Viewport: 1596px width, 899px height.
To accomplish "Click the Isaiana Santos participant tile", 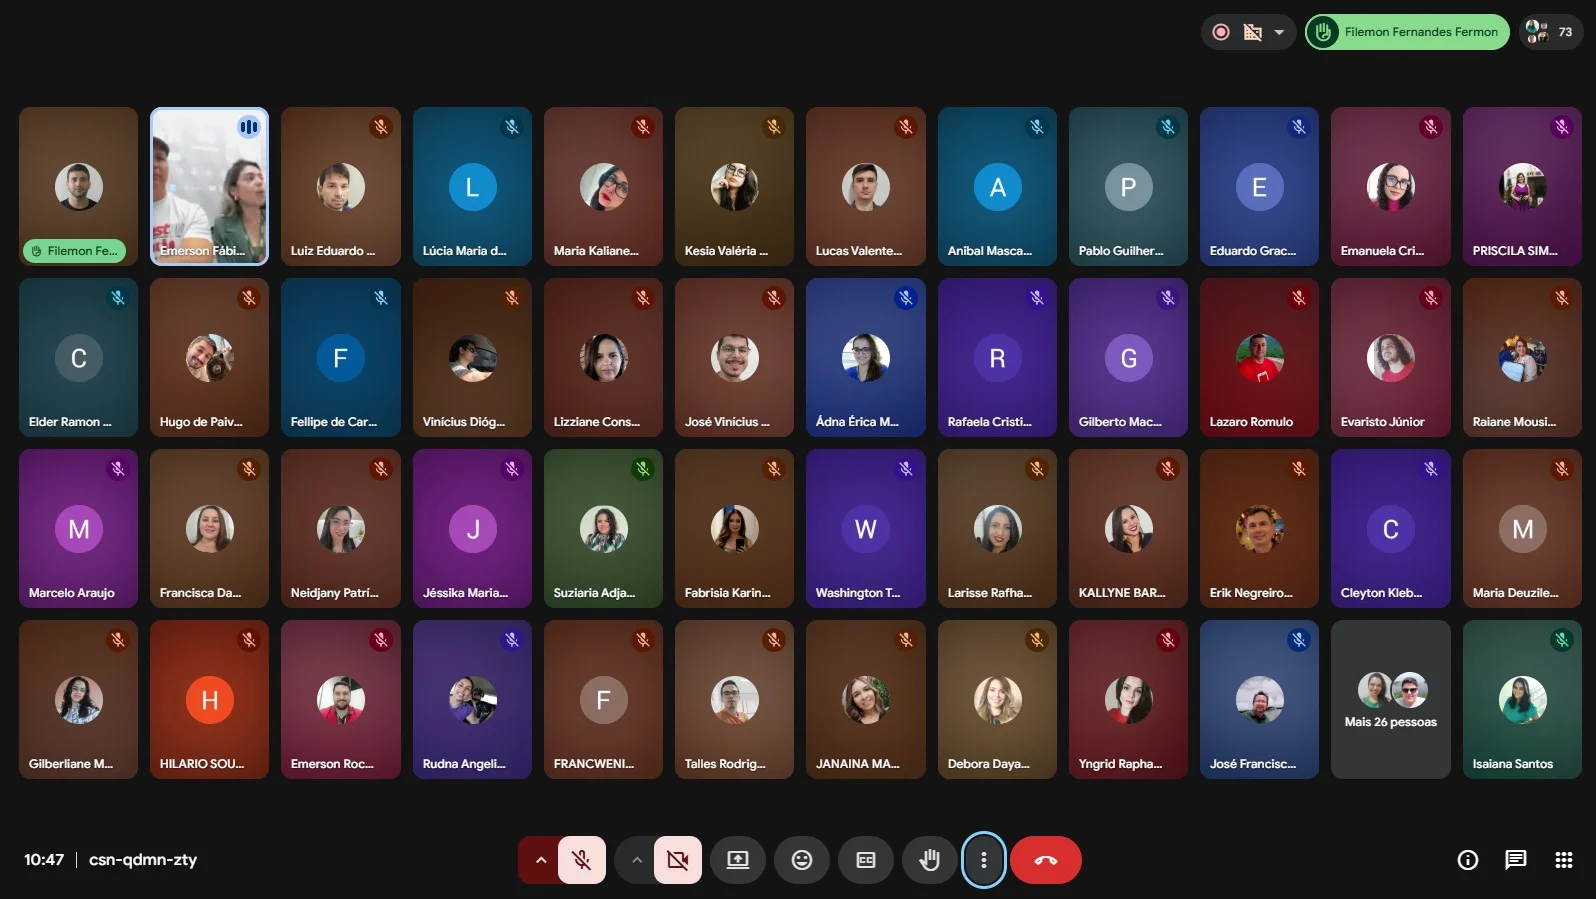I will point(1521,700).
